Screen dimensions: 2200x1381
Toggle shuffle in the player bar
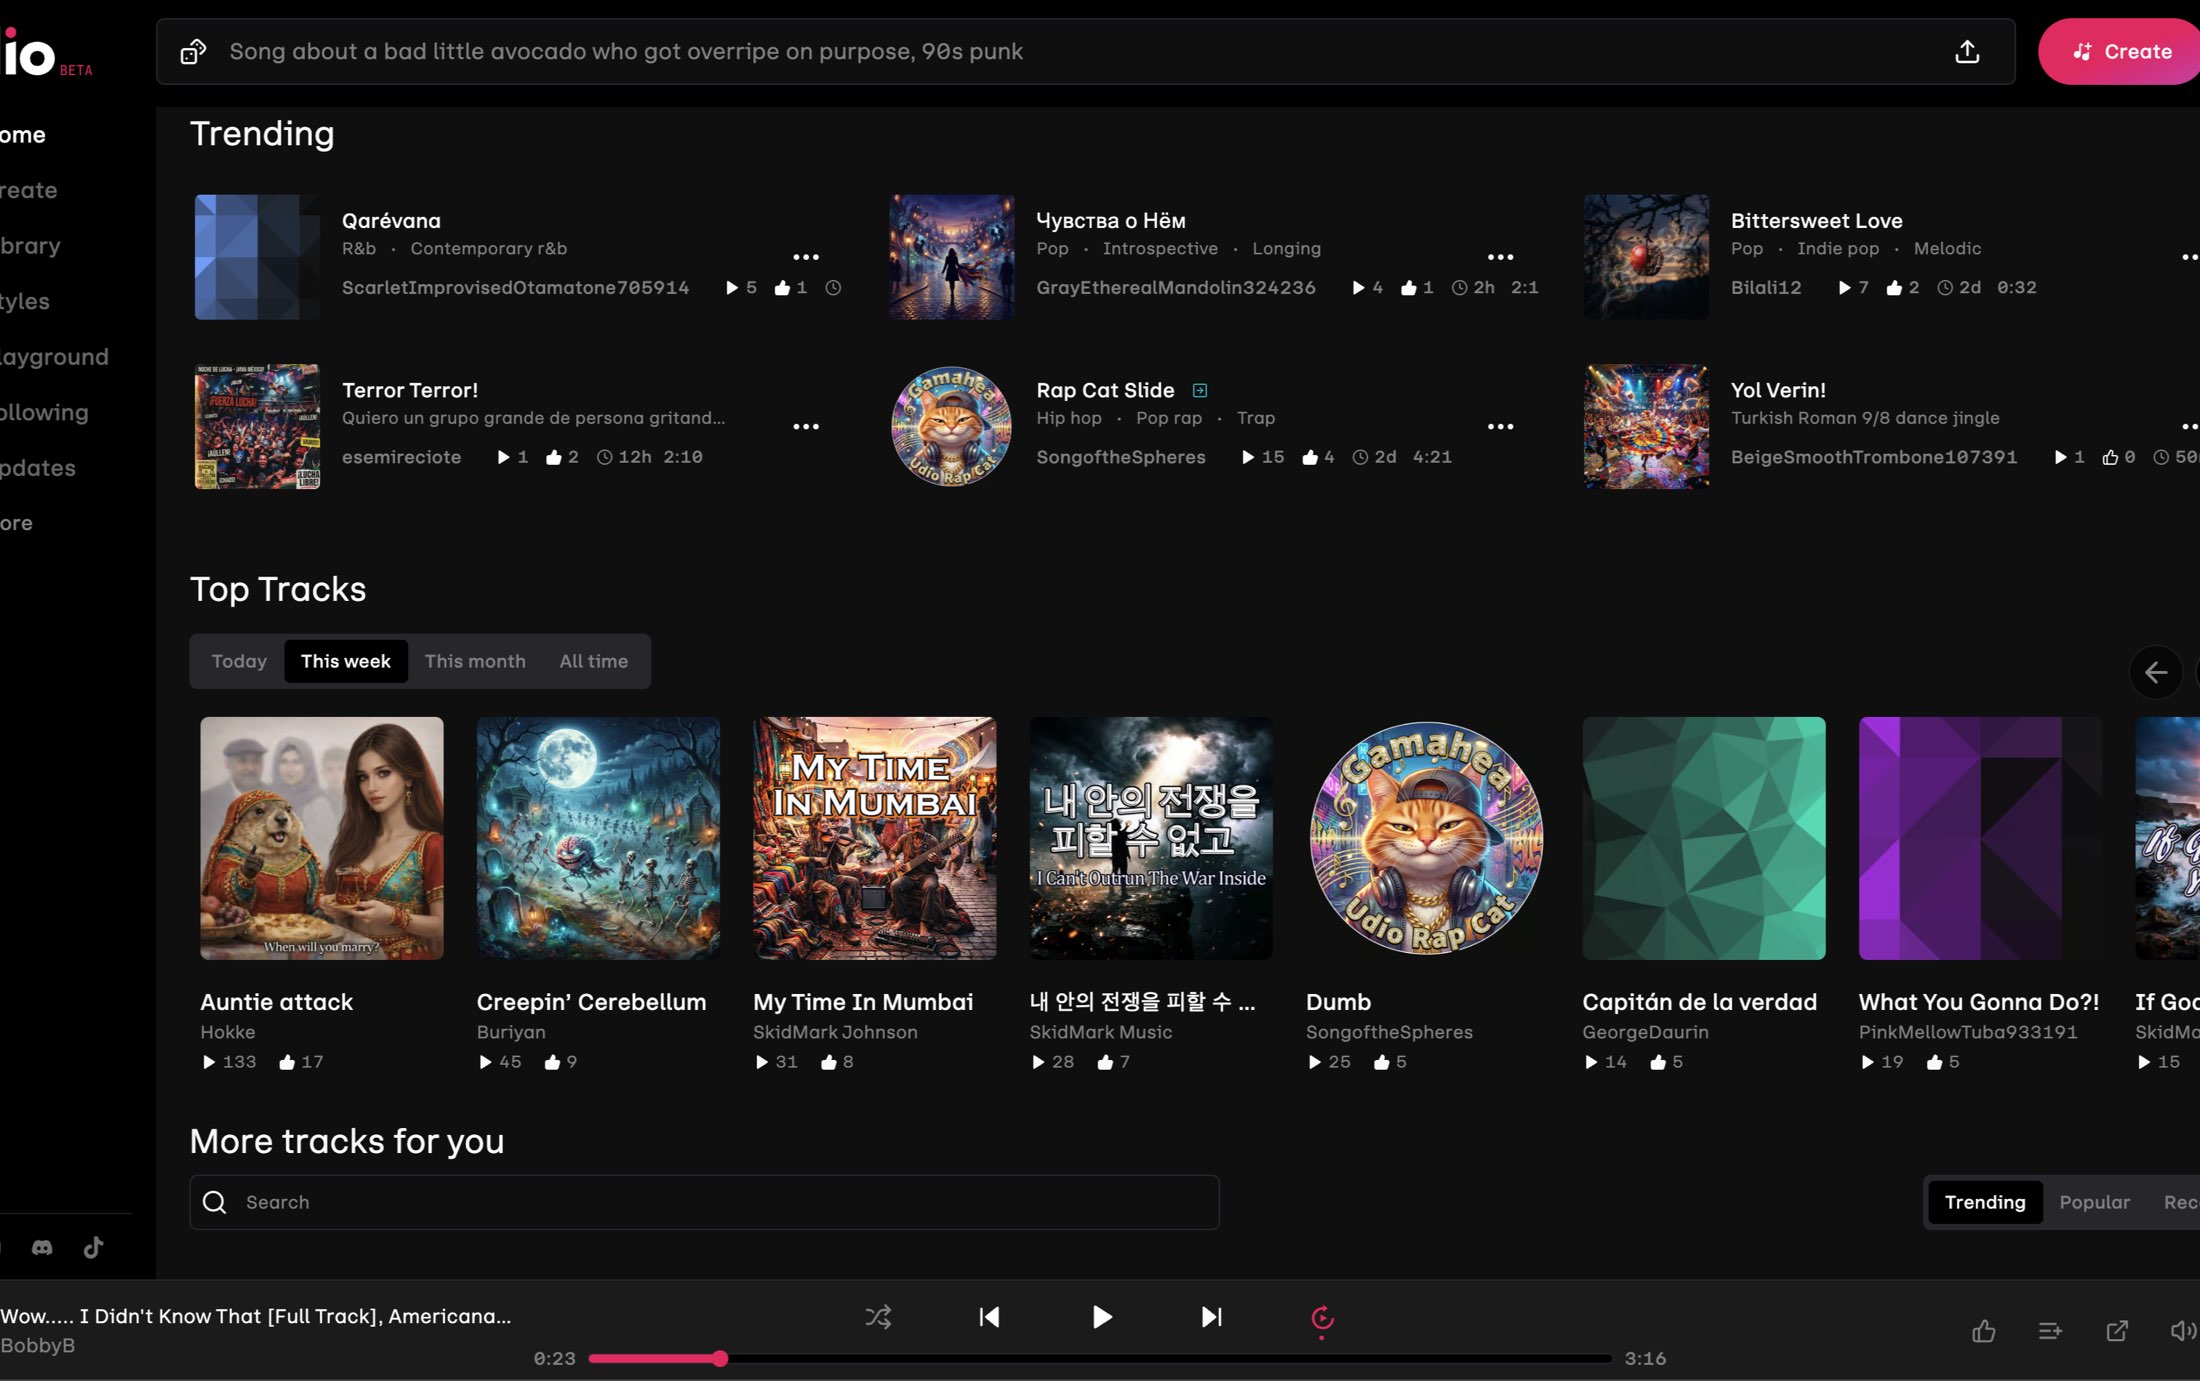coord(878,1317)
